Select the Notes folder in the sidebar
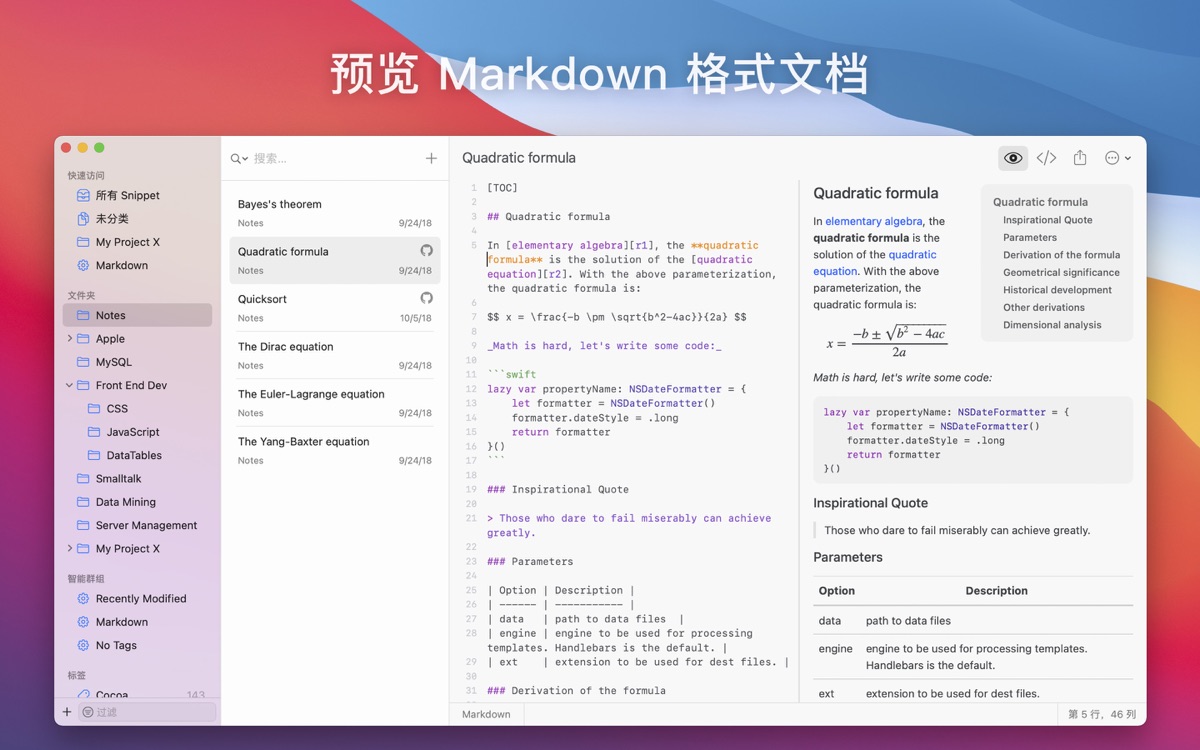 point(137,315)
